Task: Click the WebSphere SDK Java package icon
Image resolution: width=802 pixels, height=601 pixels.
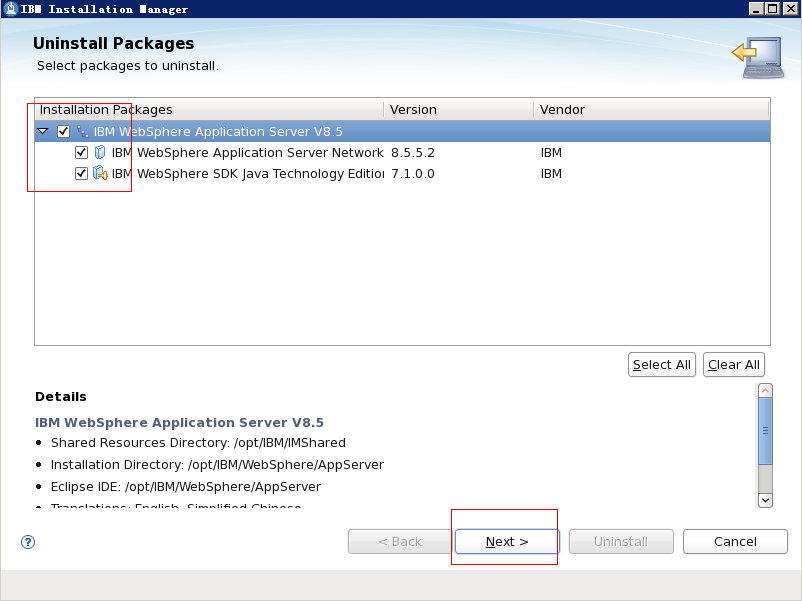Action: [x=100, y=173]
